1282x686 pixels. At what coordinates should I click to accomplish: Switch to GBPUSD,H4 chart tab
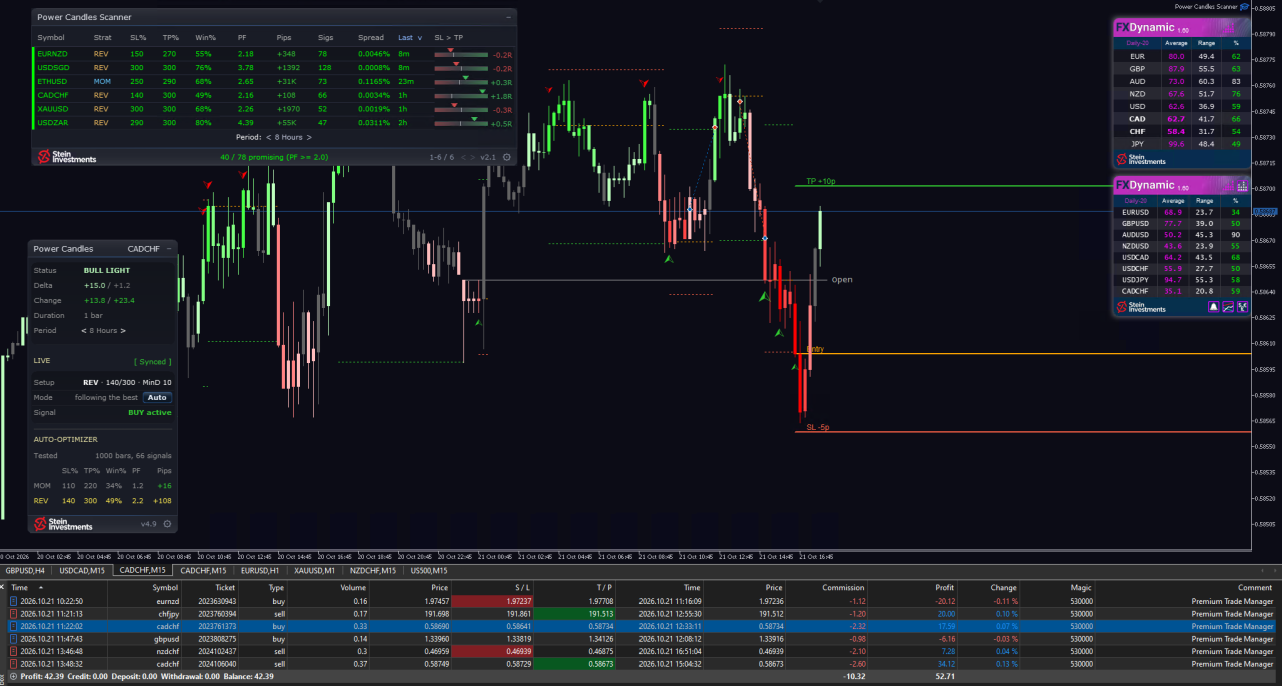25,571
